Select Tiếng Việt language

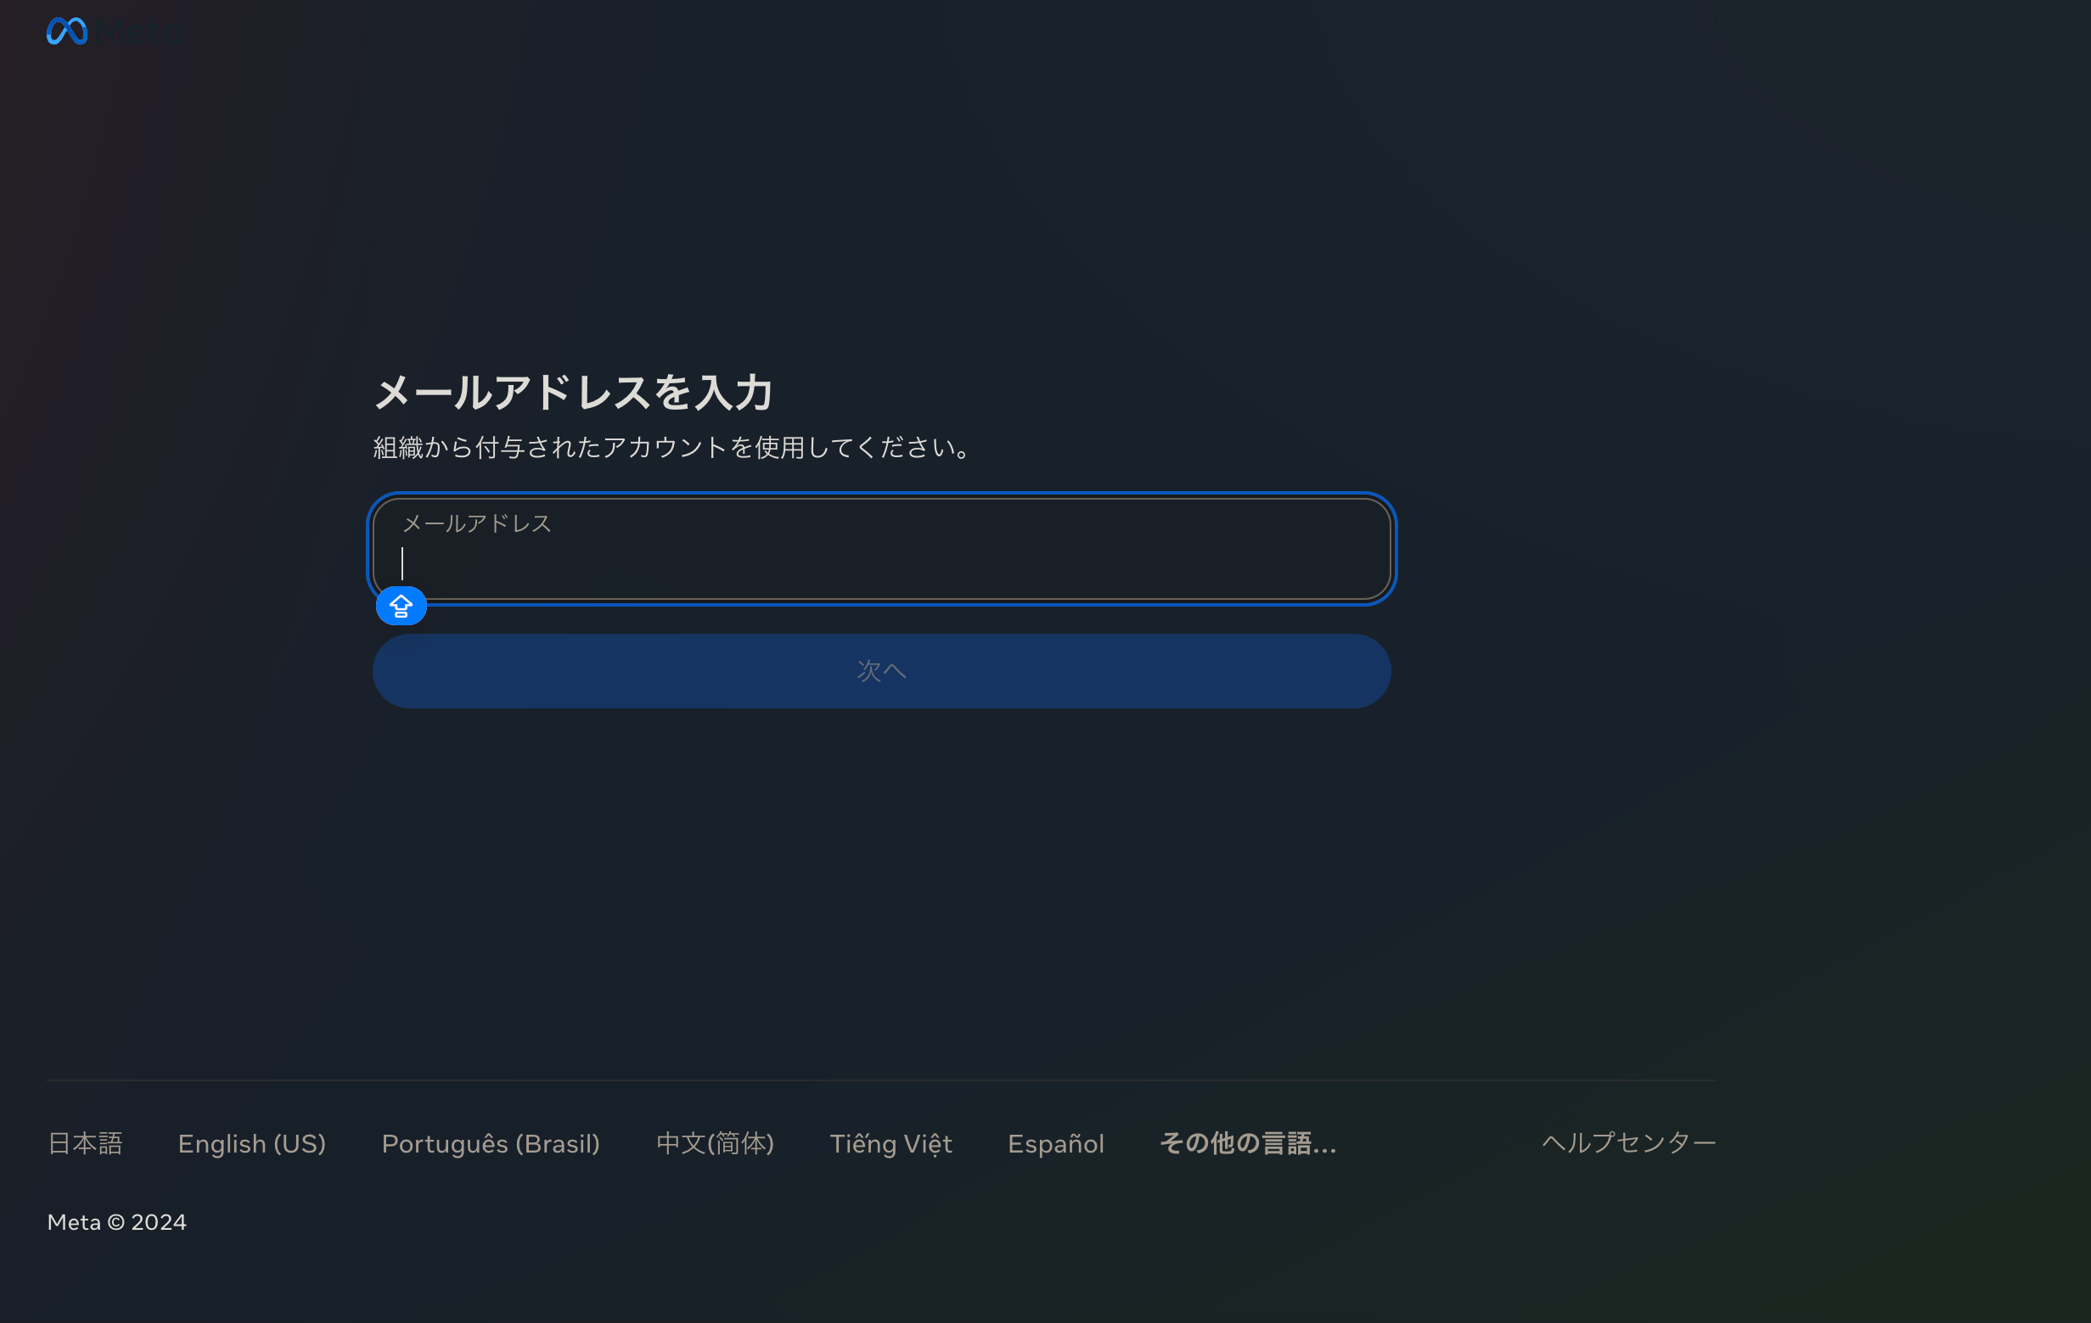tap(890, 1143)
